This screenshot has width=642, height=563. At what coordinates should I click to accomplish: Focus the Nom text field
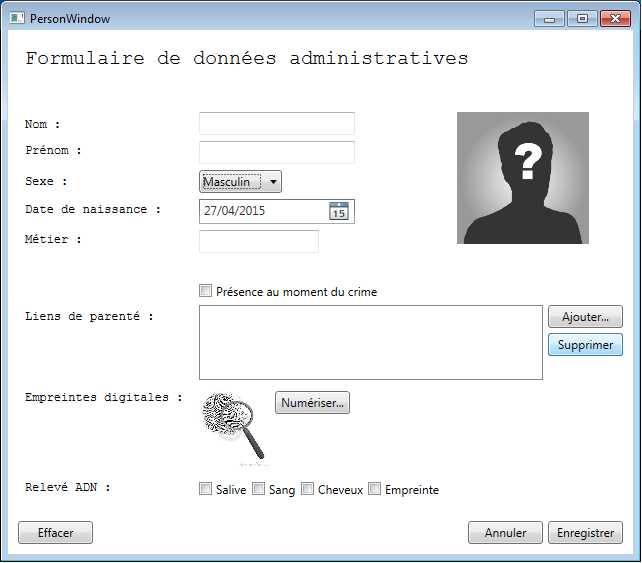[277, 123]
